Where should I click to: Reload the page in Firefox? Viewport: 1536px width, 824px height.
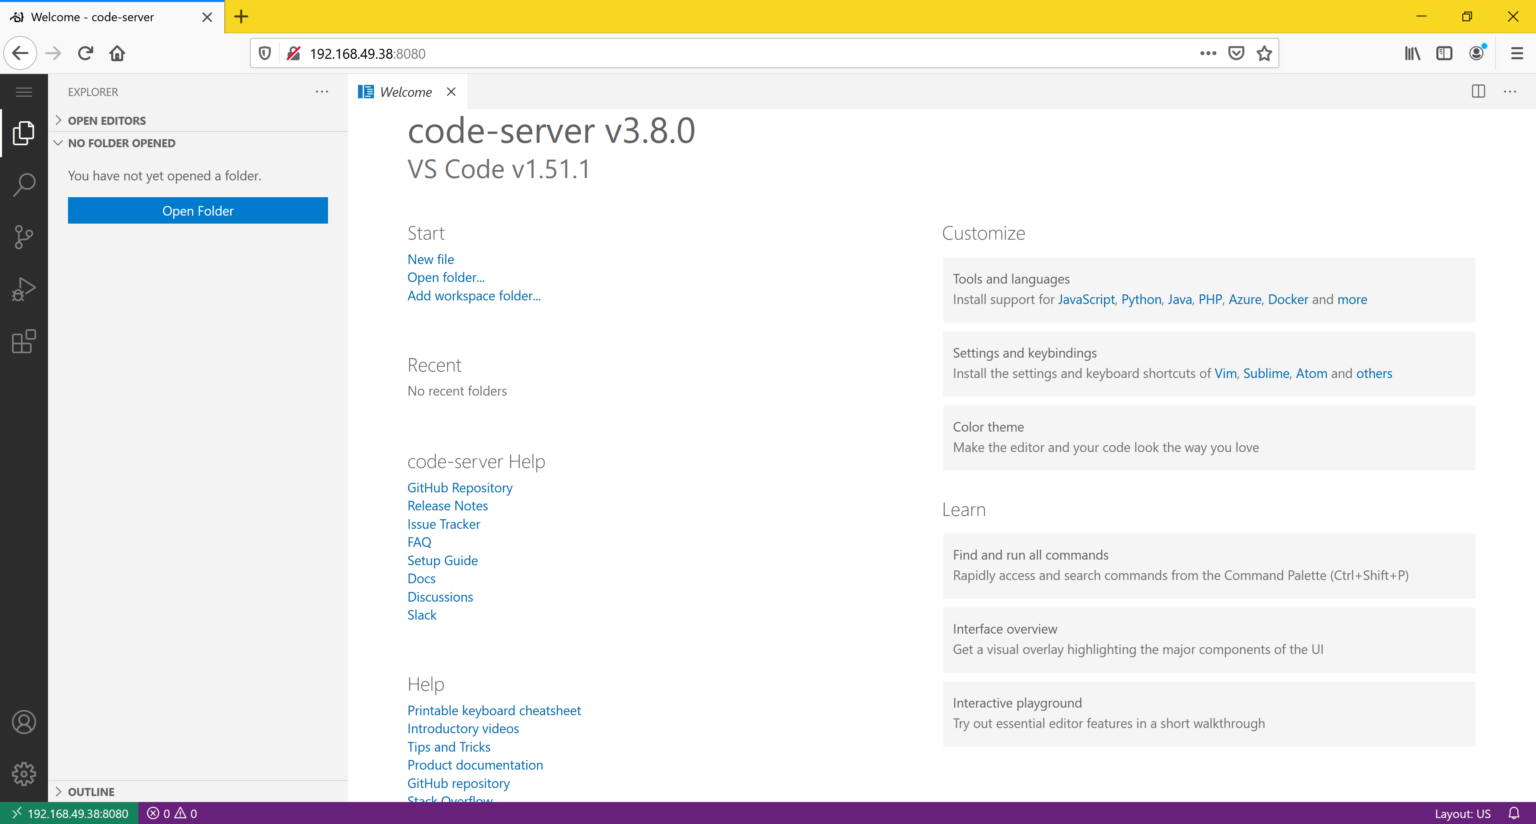click(x=85, y=53)
